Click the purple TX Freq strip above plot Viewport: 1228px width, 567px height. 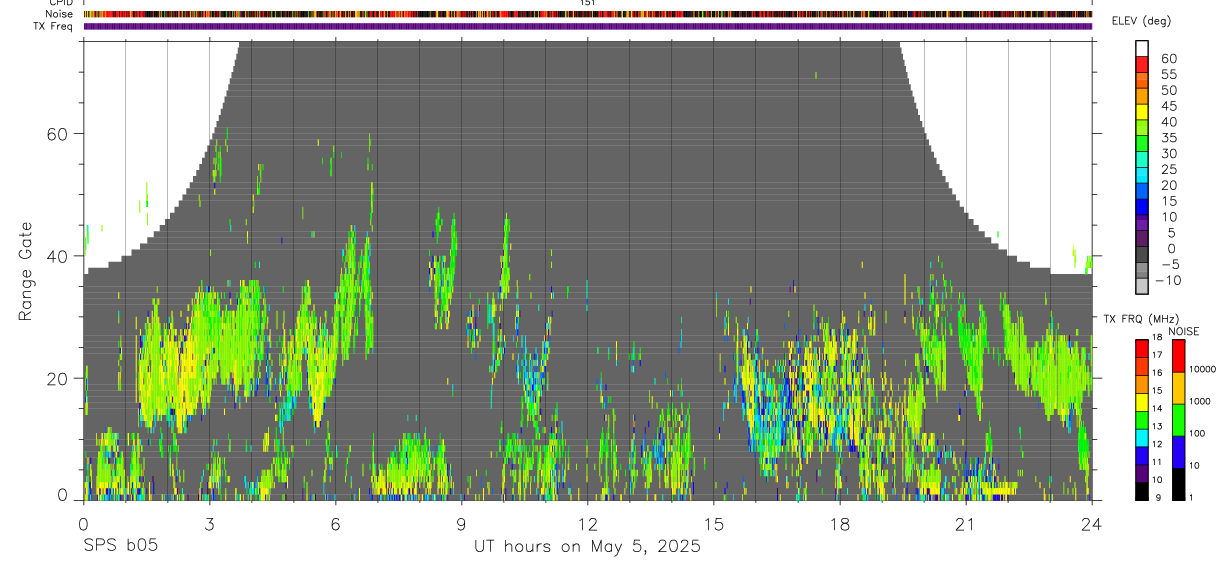click(588, 26)
